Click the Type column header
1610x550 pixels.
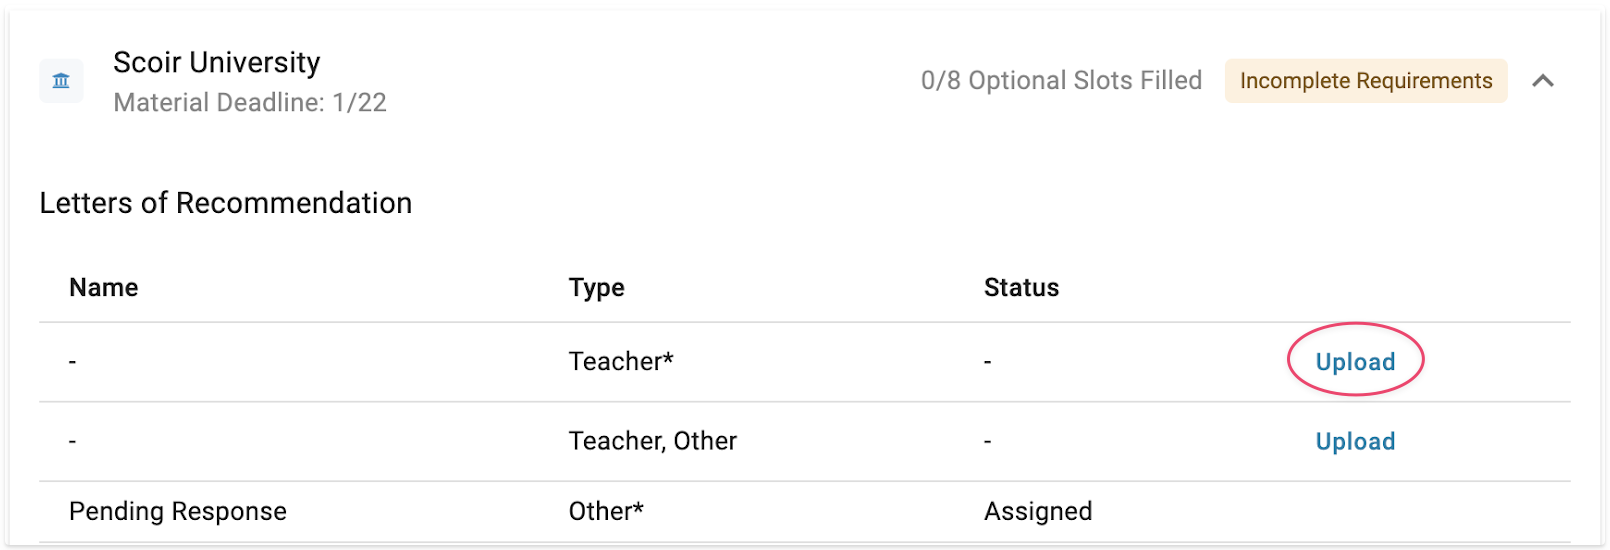pos(597,288)
